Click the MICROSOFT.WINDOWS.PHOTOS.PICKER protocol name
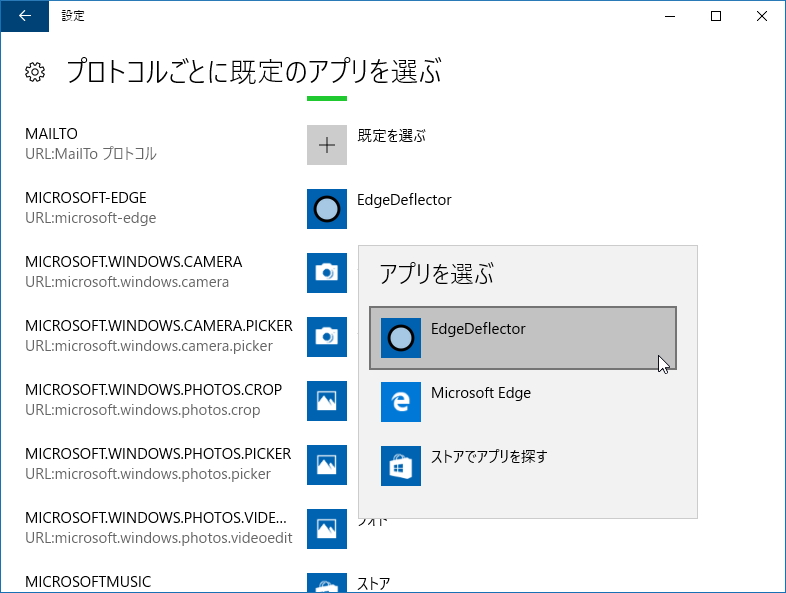This screenshot has width=786, height=593. pyautogui.click(x=158, y=454)
